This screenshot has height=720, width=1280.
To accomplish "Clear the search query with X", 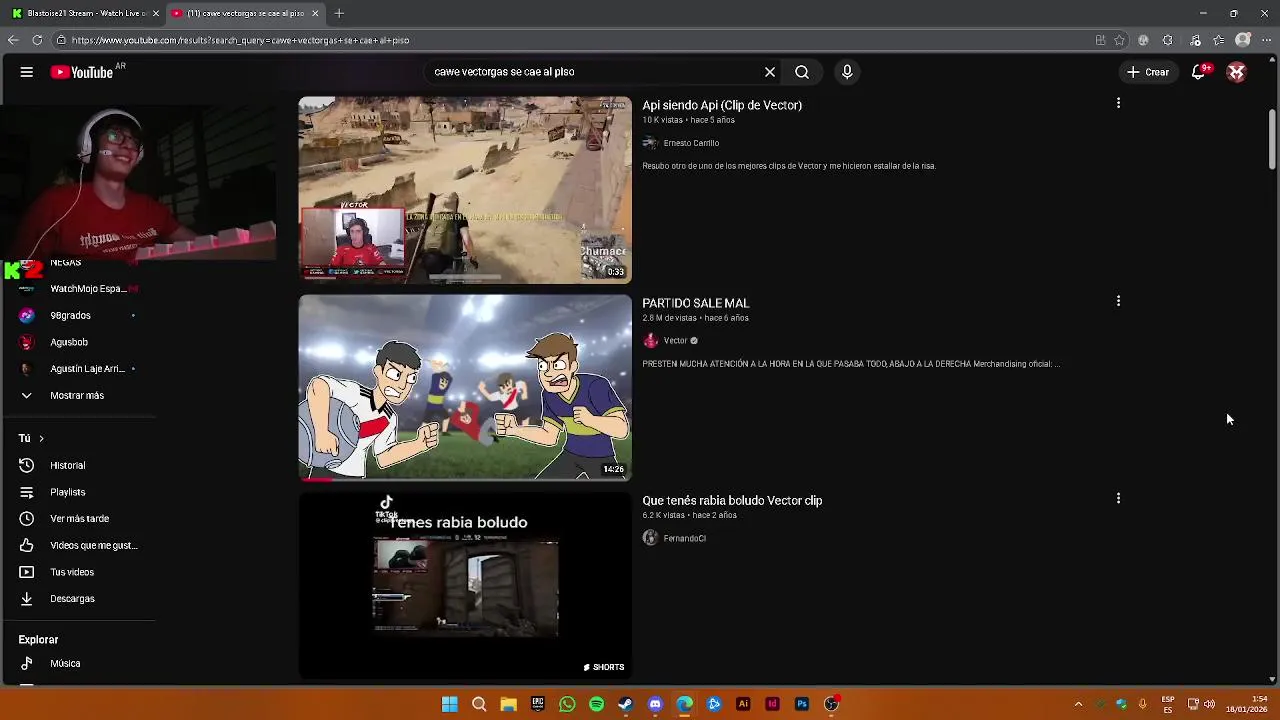I will coord(770,72).
